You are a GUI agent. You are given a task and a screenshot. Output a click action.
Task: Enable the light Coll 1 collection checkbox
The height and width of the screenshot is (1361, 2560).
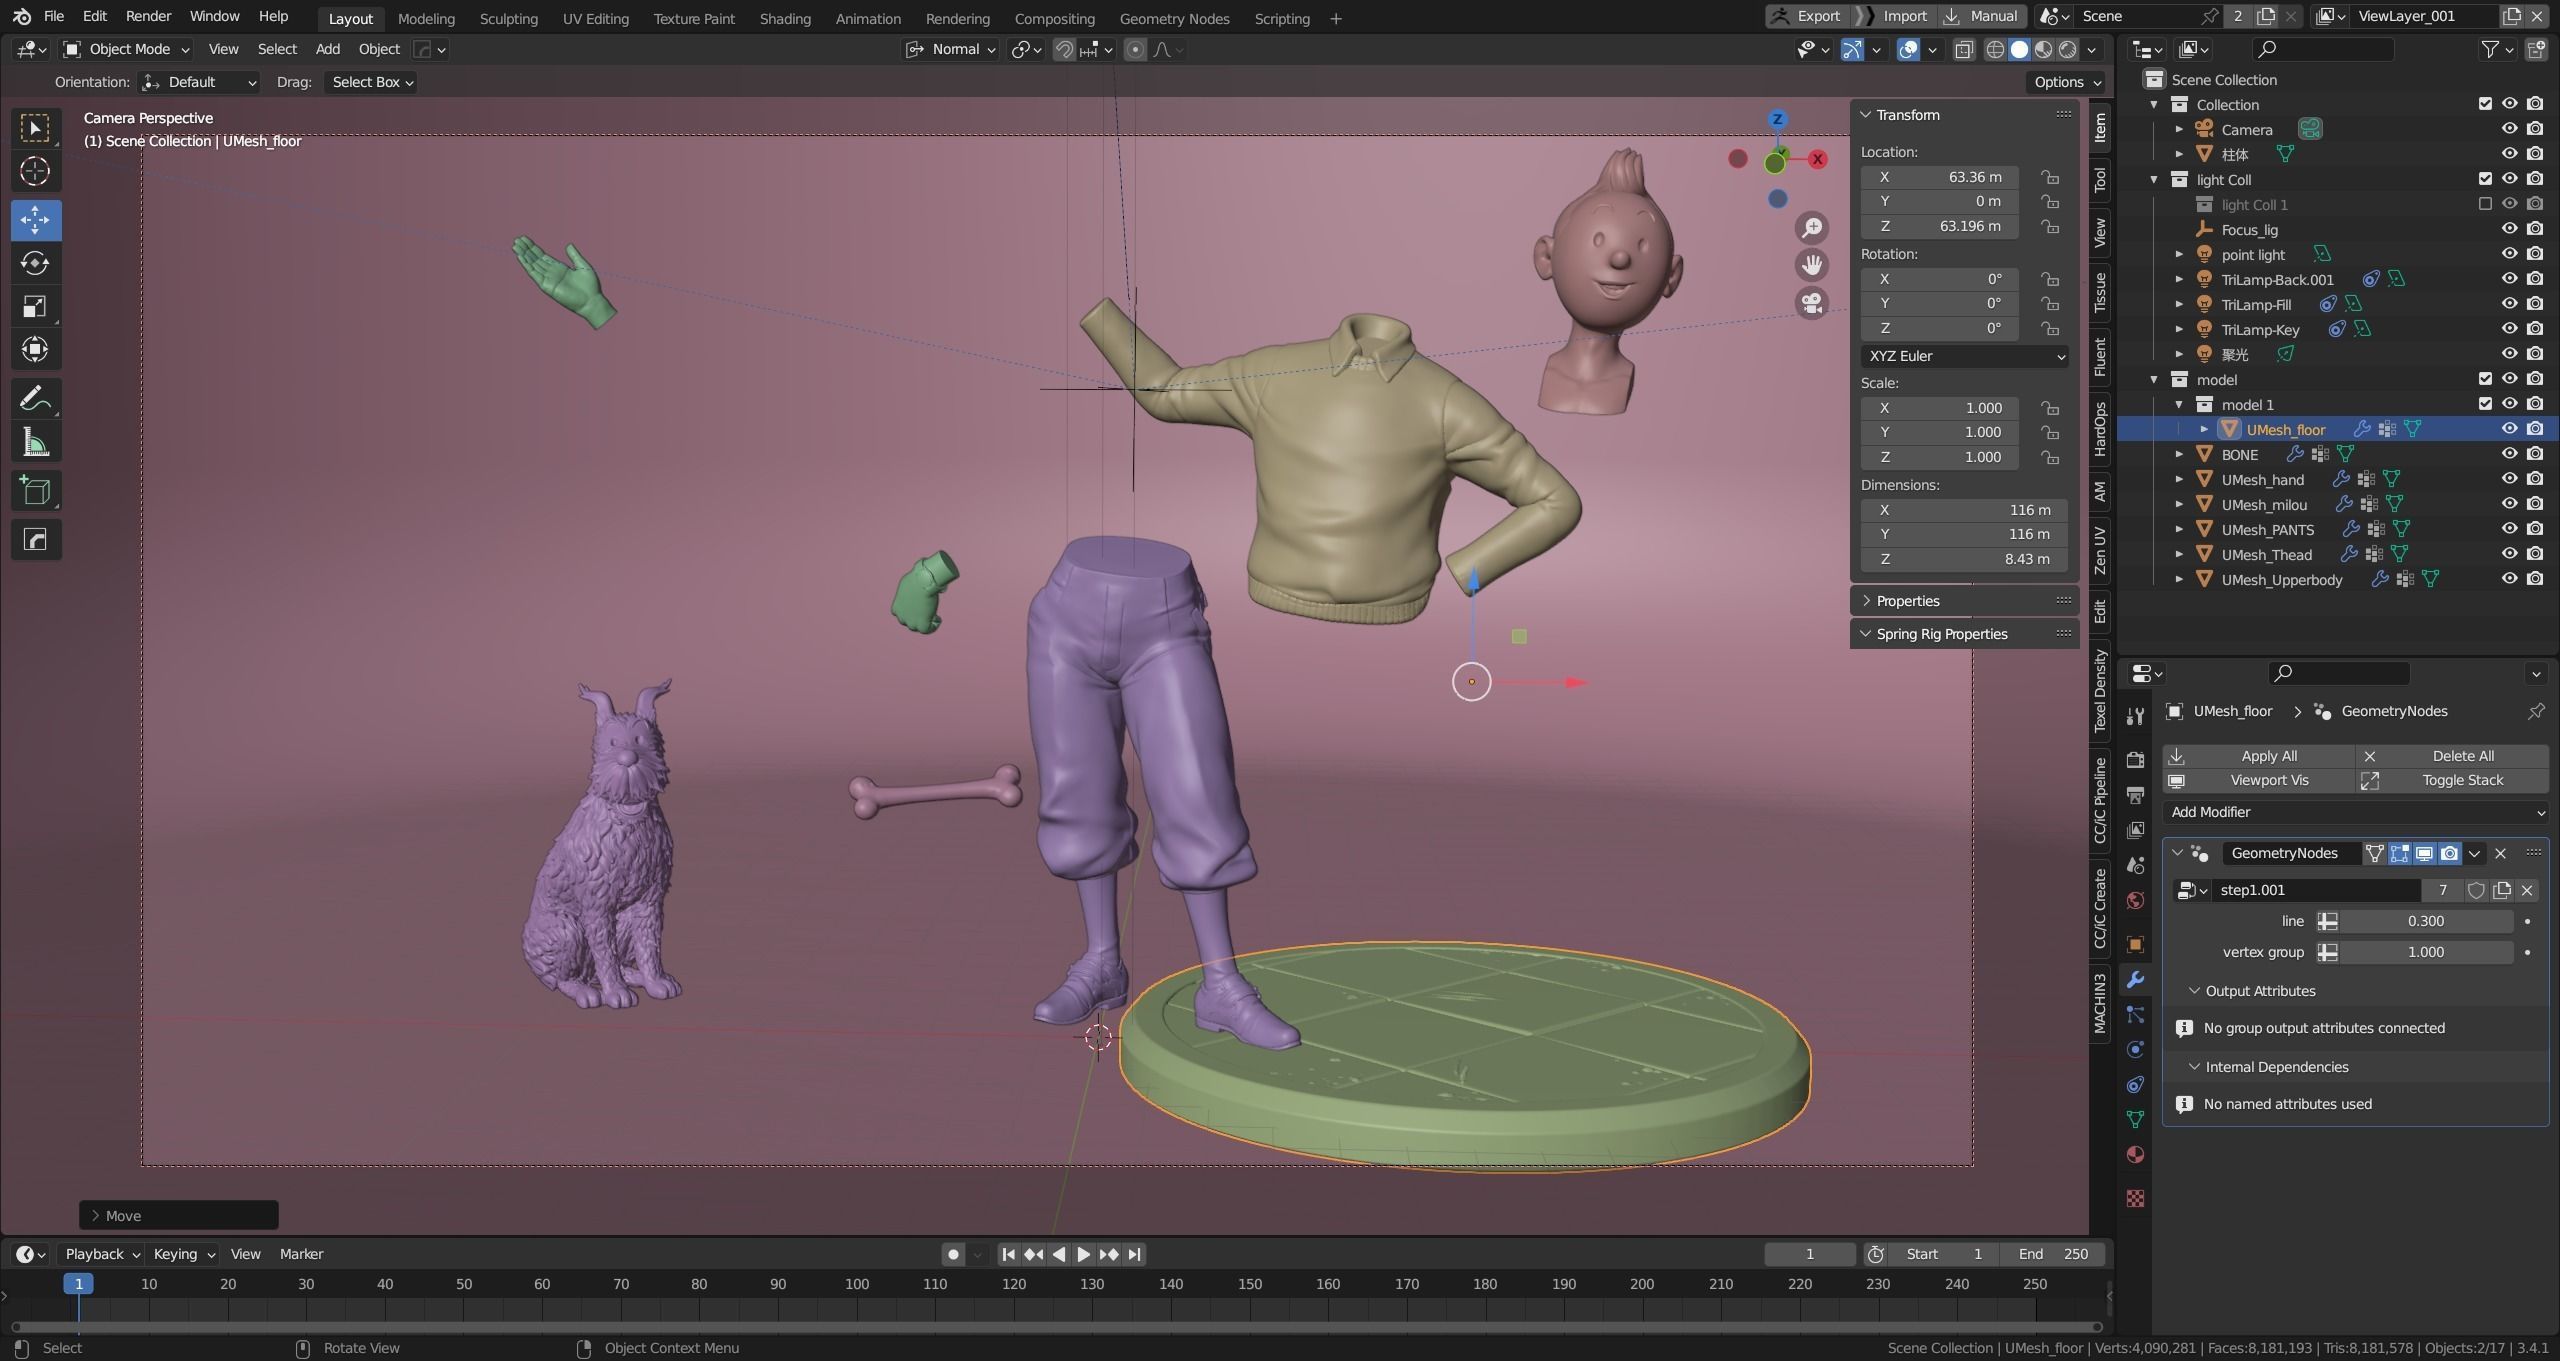coord(2485,204)
